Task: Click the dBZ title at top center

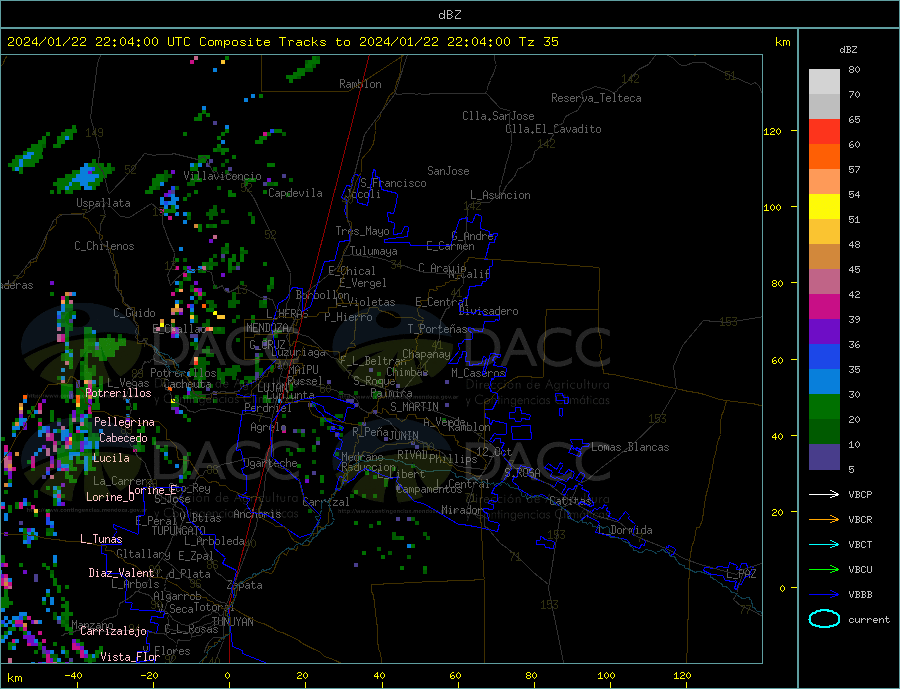Action: pos(449,15)
